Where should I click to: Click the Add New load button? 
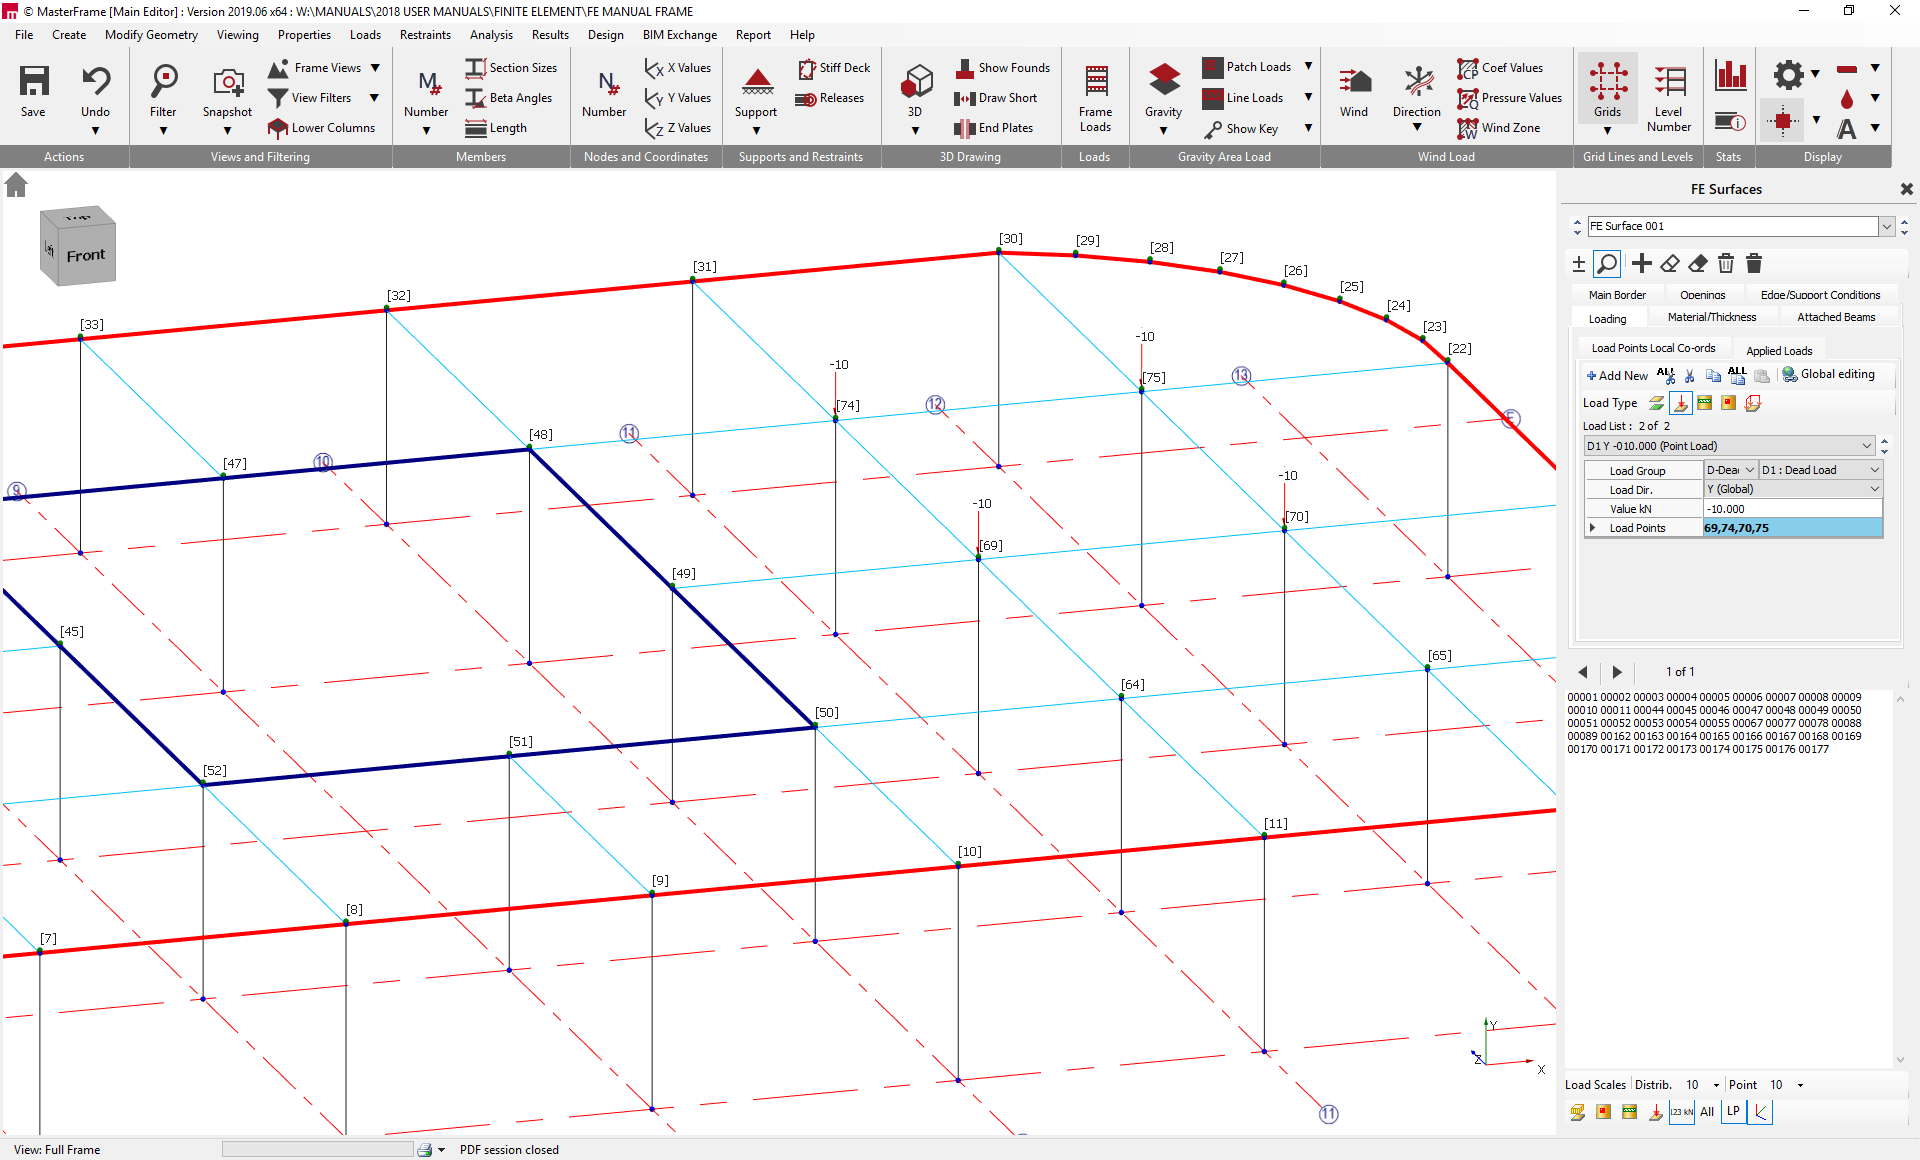pos(1617,376)
